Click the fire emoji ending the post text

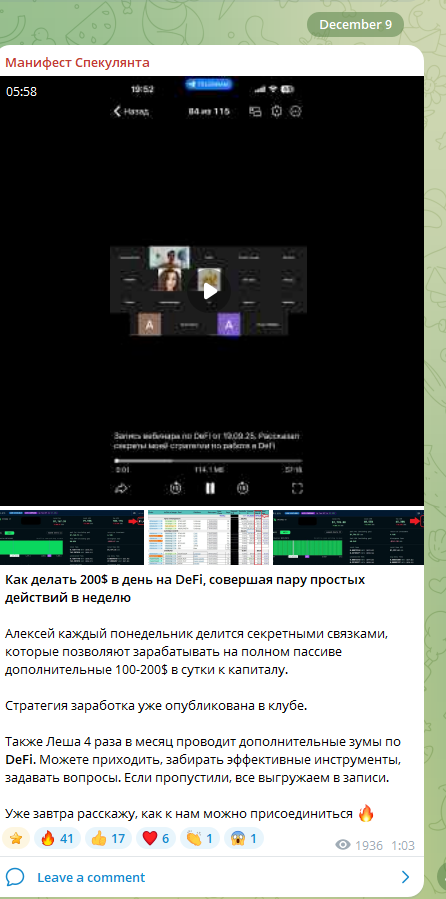(366, 814)
